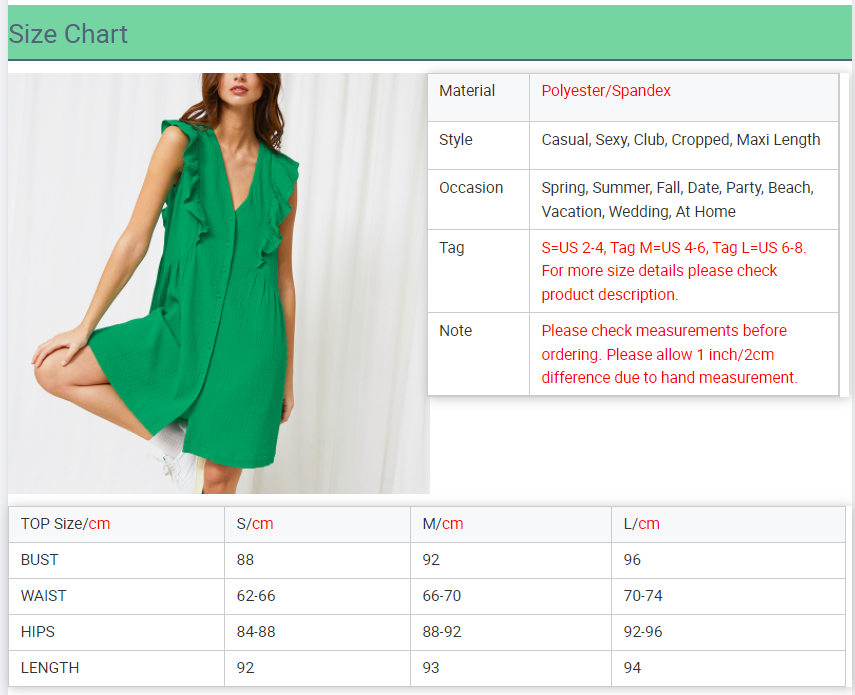Select the Casual, Sexy, Club style text
This screenshot has width=855, height=695.
[680, 140]
